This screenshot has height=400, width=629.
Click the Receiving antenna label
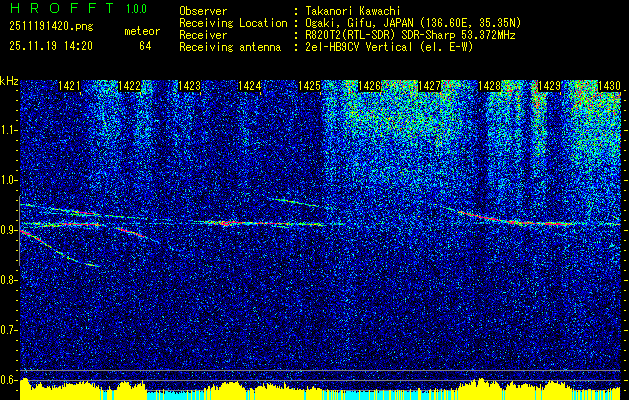(x=230, y=47)
